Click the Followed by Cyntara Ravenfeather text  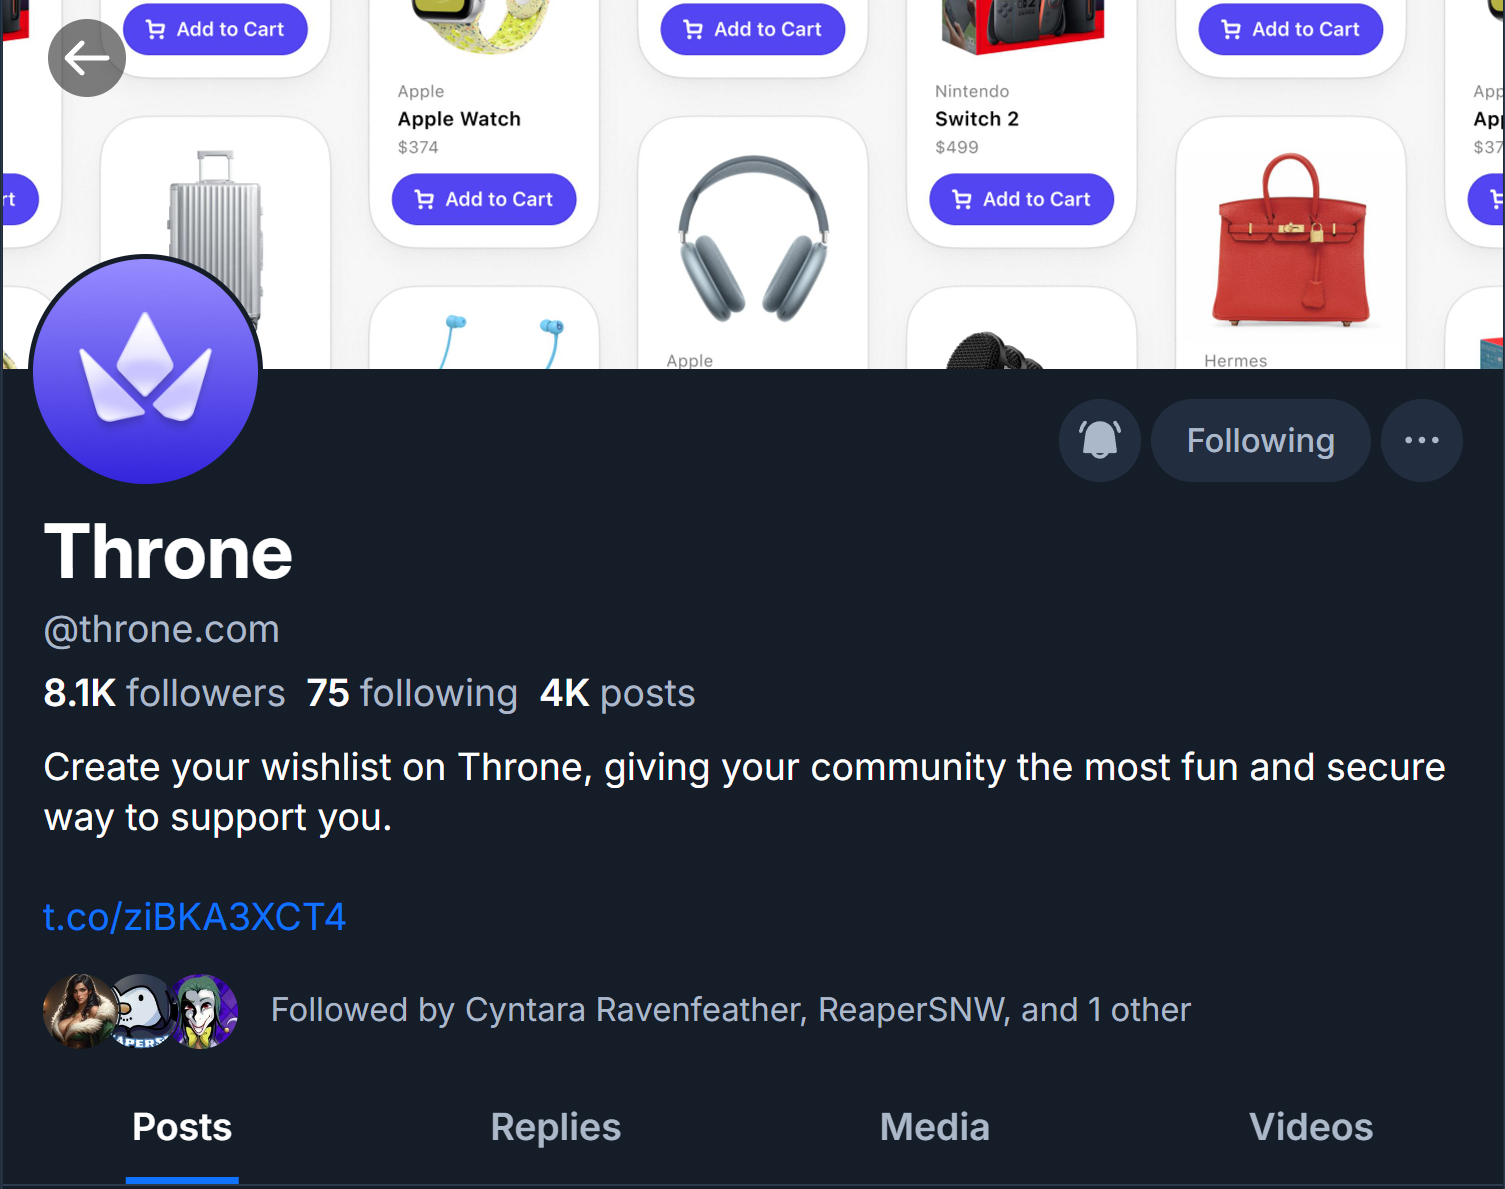[730, 1010]
